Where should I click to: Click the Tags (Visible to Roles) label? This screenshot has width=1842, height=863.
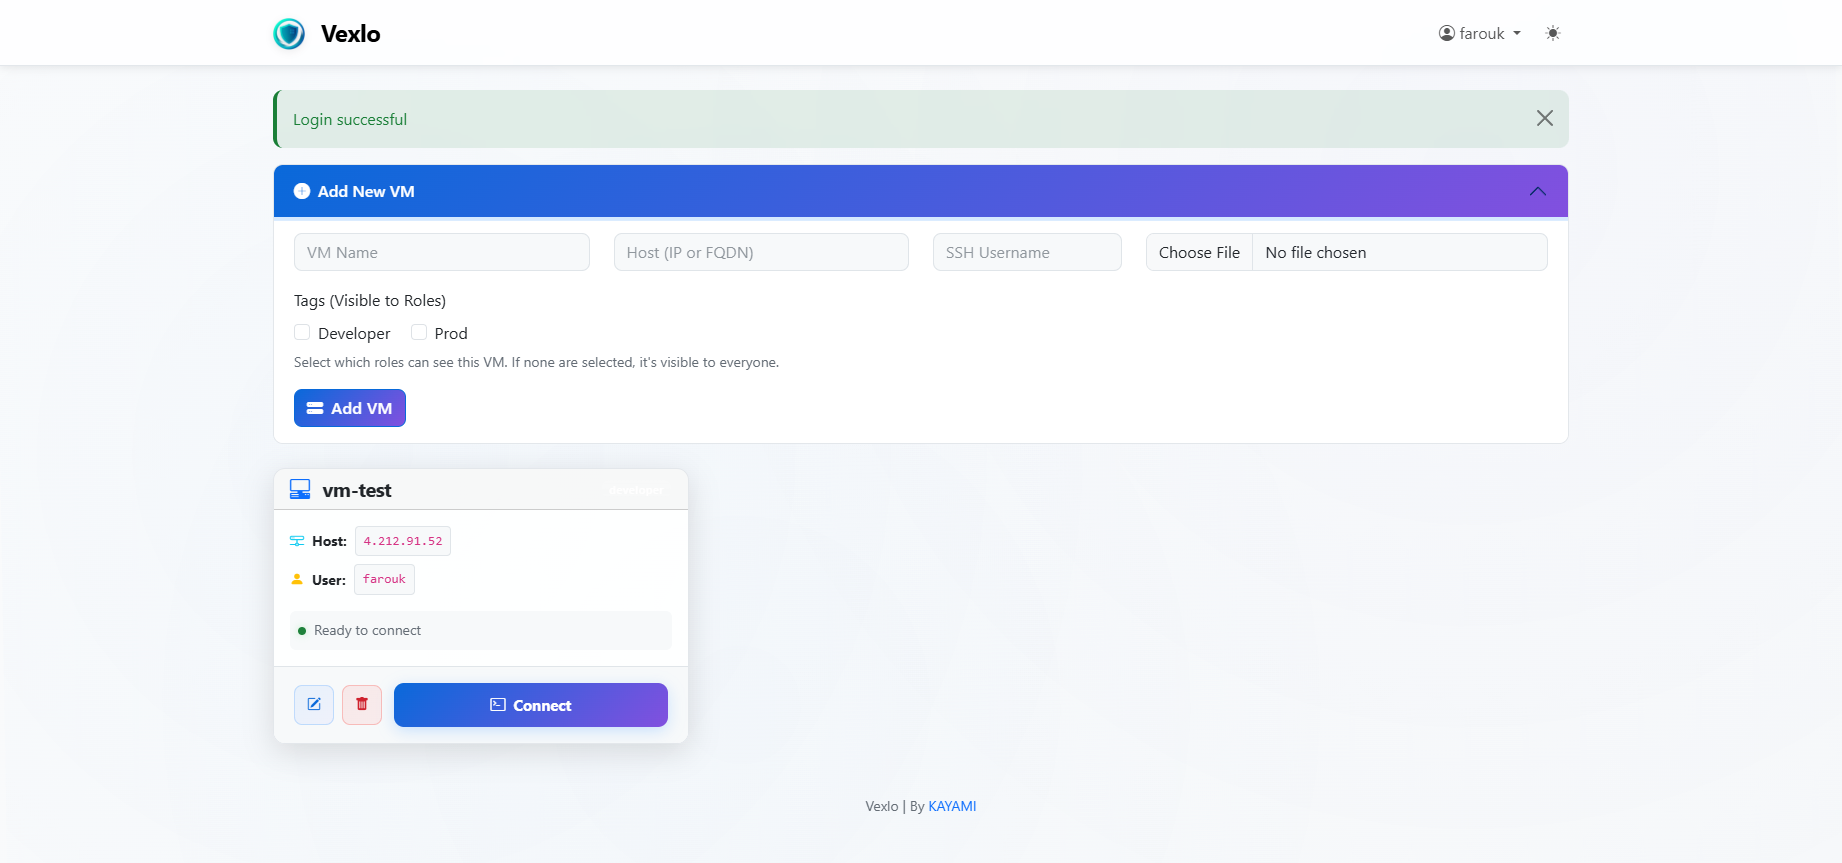[x=370, y=300]
